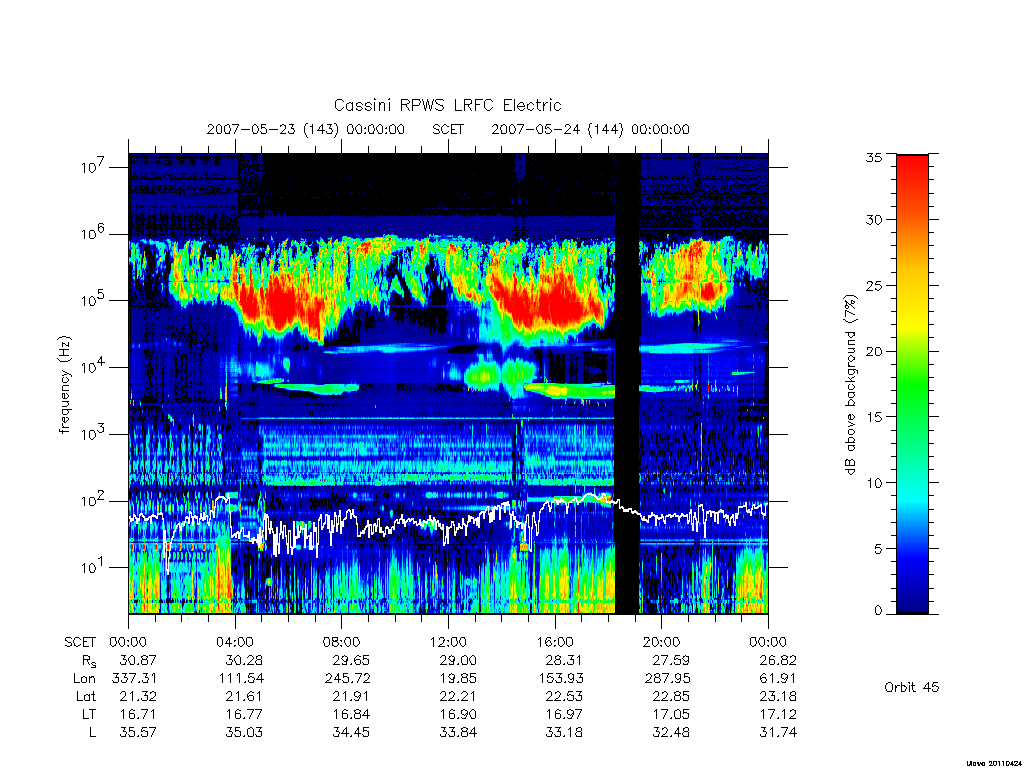Image resolution: width=1024 pixels, height=768 pixels.
Task: Click the LT value '16.97'
Action: pos(564,714)
